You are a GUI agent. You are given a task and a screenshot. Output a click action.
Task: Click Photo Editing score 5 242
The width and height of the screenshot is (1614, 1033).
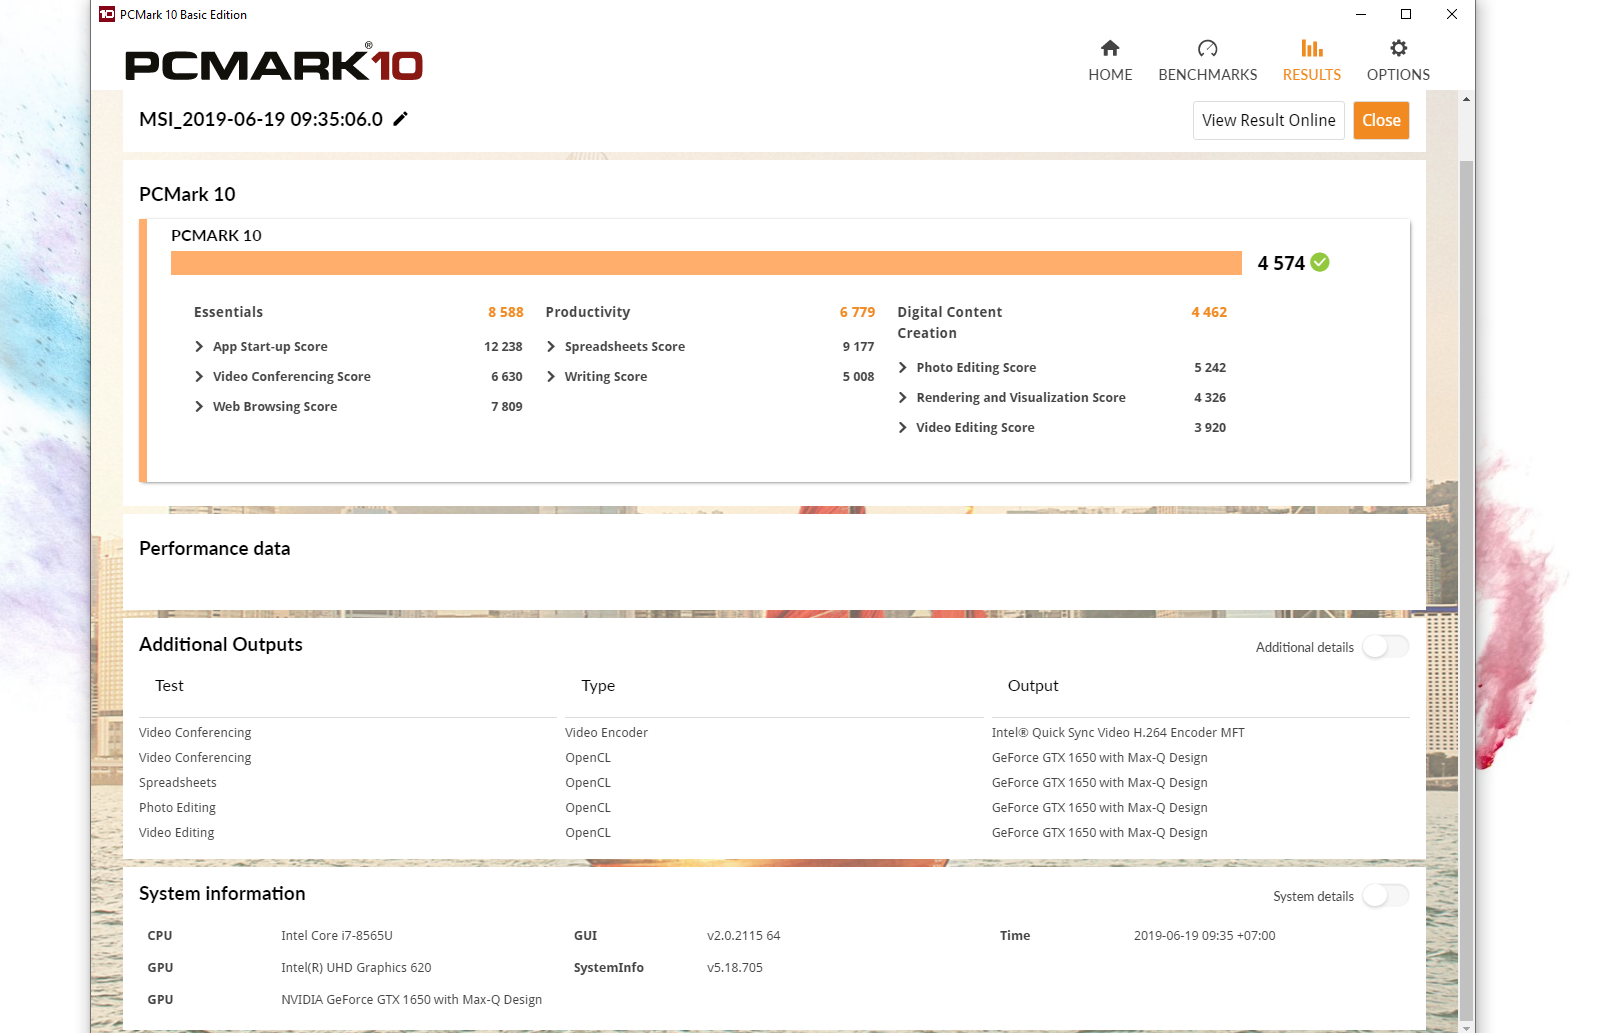click(1210, 367)
